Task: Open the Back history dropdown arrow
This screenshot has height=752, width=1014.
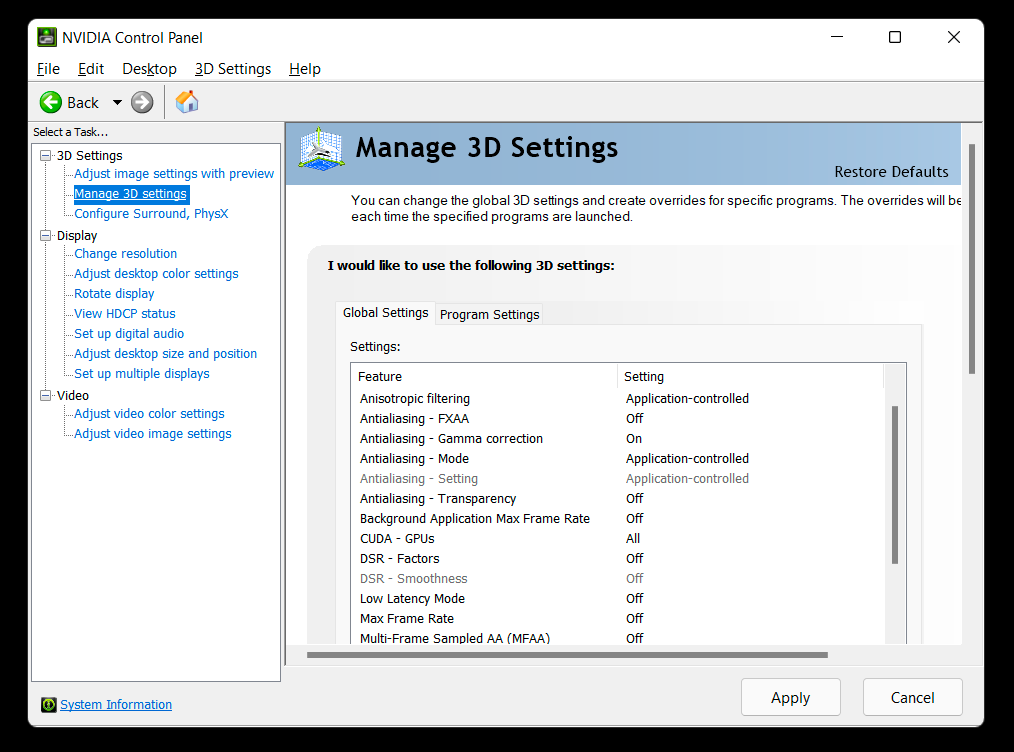Action: coord(117,102)
